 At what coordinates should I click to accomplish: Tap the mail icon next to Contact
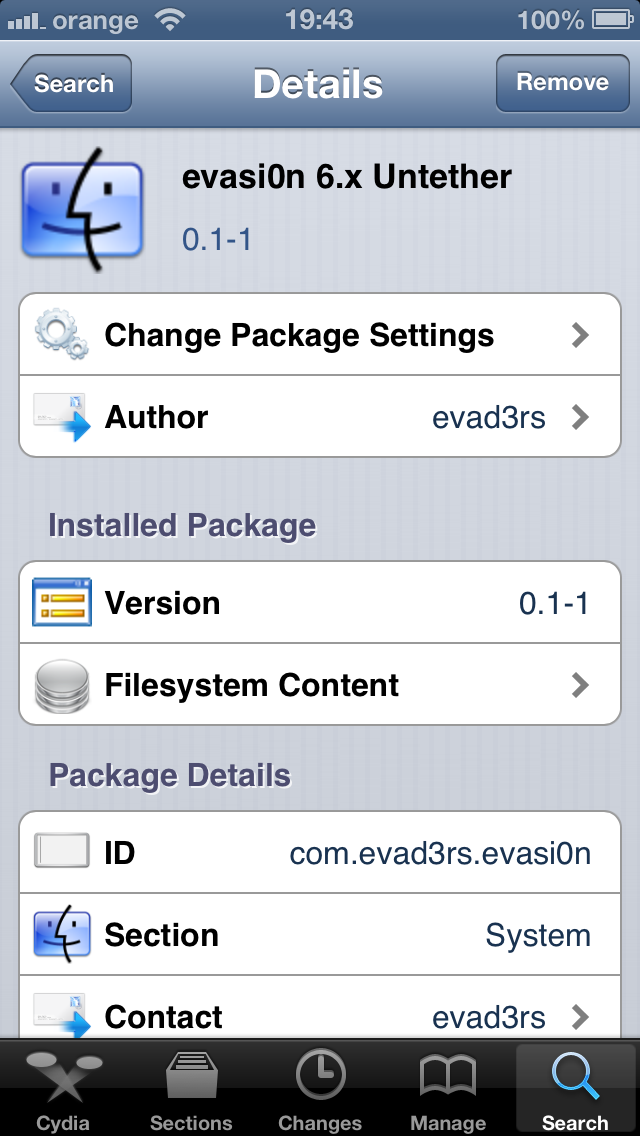[62, 1015]
